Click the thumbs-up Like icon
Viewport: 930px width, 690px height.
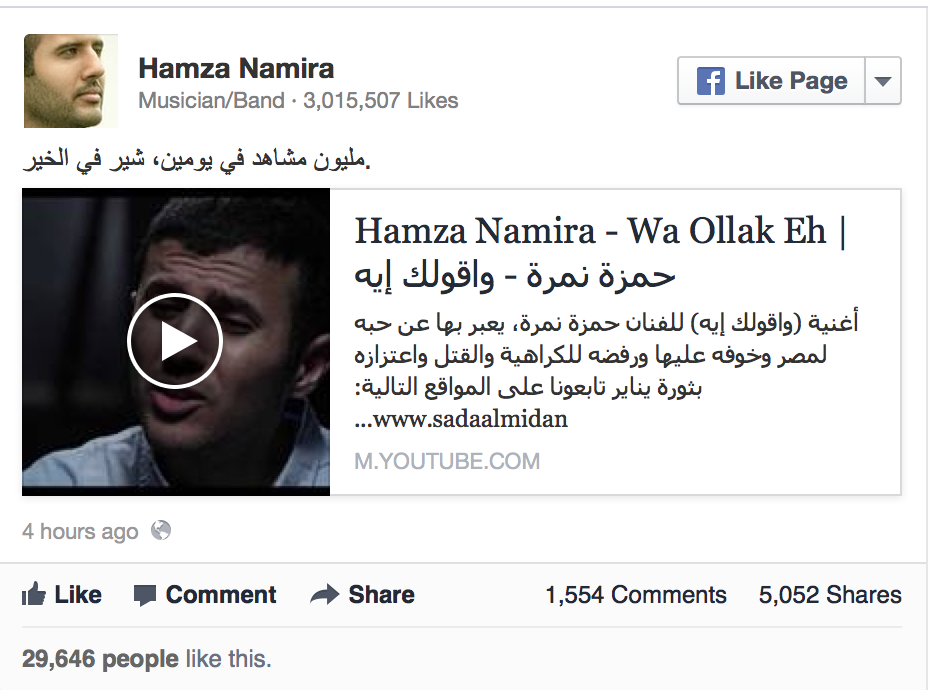34,594
